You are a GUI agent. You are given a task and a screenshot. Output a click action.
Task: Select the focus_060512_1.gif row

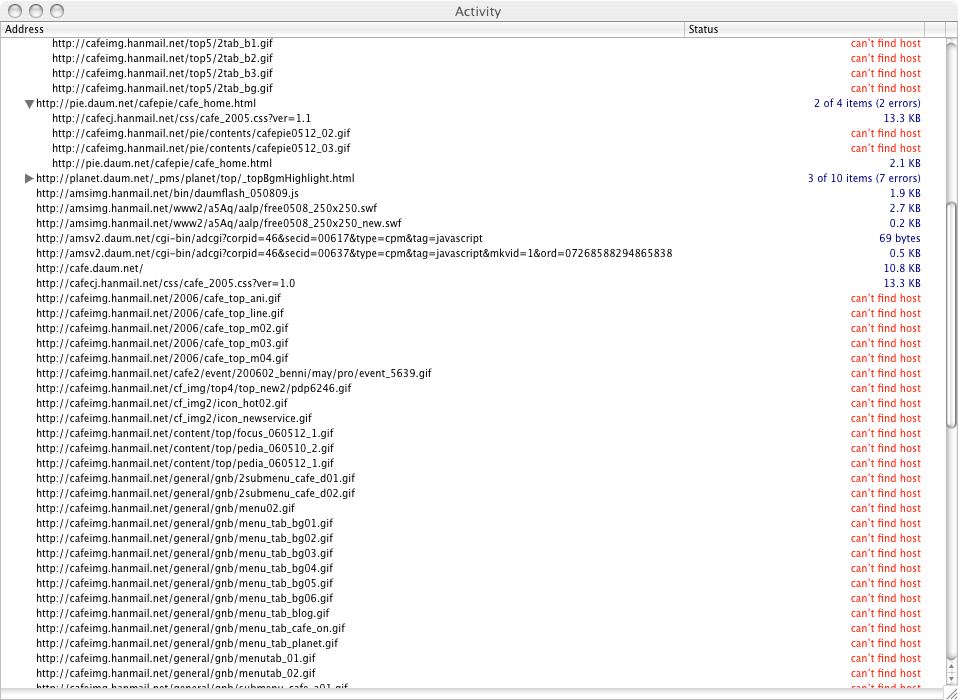point(473,434)
